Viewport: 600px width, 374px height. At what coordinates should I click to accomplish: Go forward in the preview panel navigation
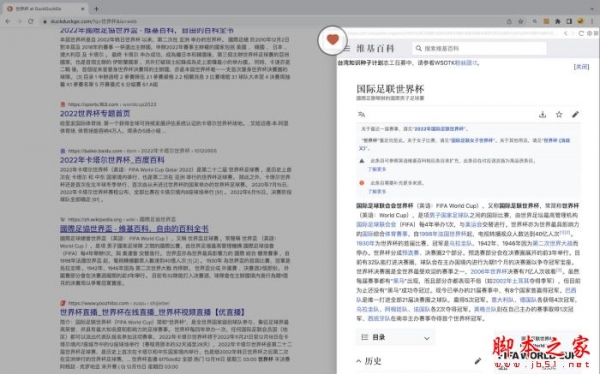point(573,34)
